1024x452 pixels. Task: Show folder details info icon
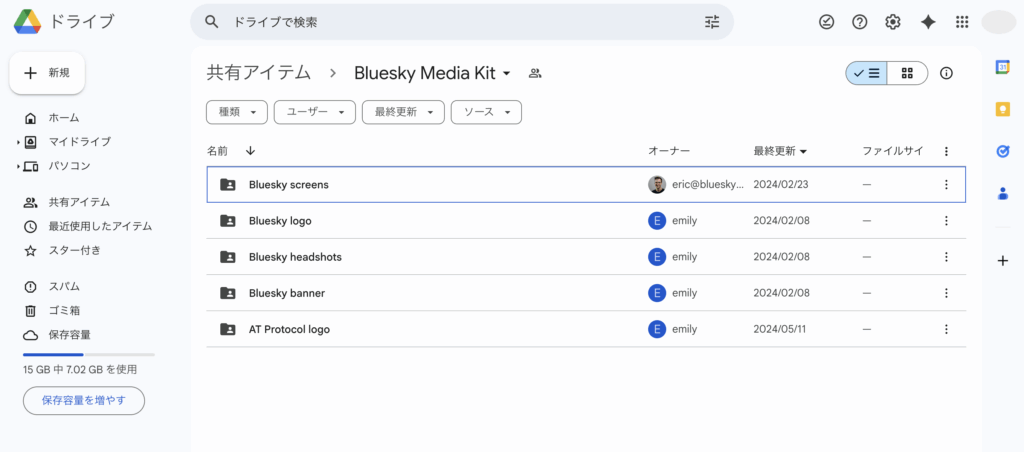pos(946,73)
